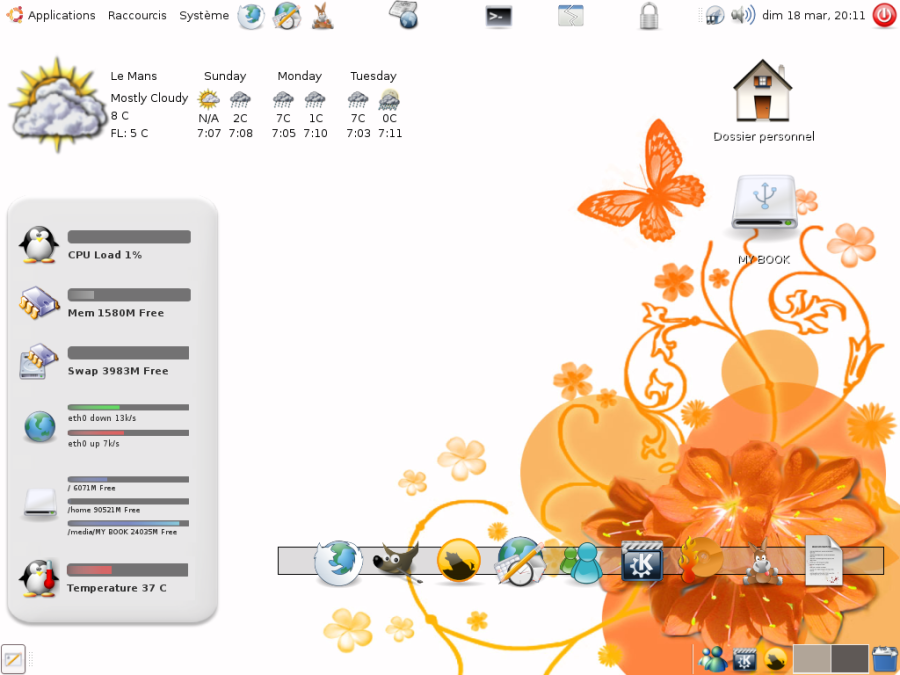This screenshot has width=900, height=675.
Task: Launch the flaming disc burner in dock
Action: pyautogui.click(x=701, y=560)
